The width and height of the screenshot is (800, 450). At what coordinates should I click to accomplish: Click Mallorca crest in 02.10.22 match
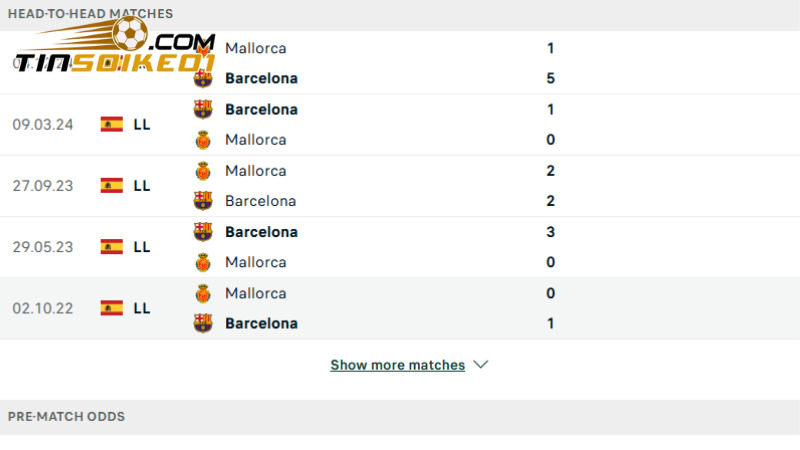coord(203,293)
